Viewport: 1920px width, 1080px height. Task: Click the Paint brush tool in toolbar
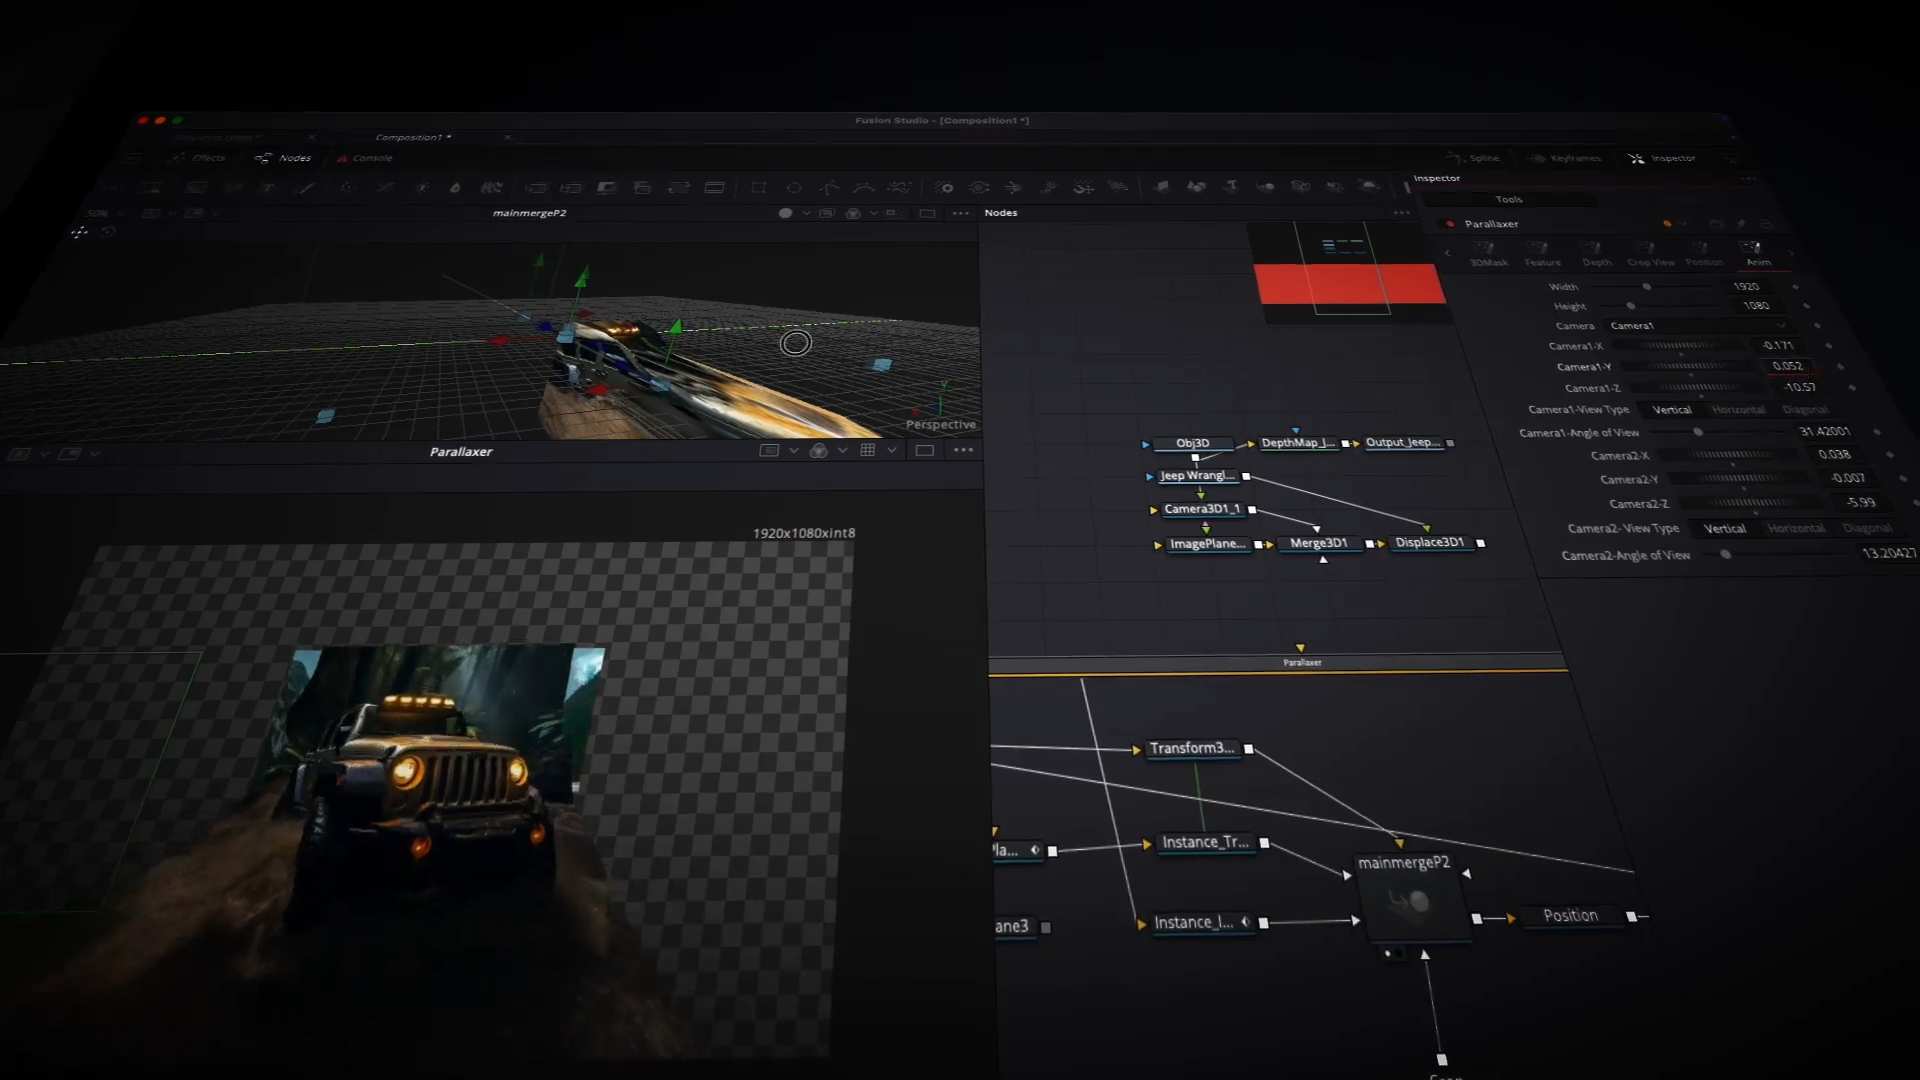308,187
